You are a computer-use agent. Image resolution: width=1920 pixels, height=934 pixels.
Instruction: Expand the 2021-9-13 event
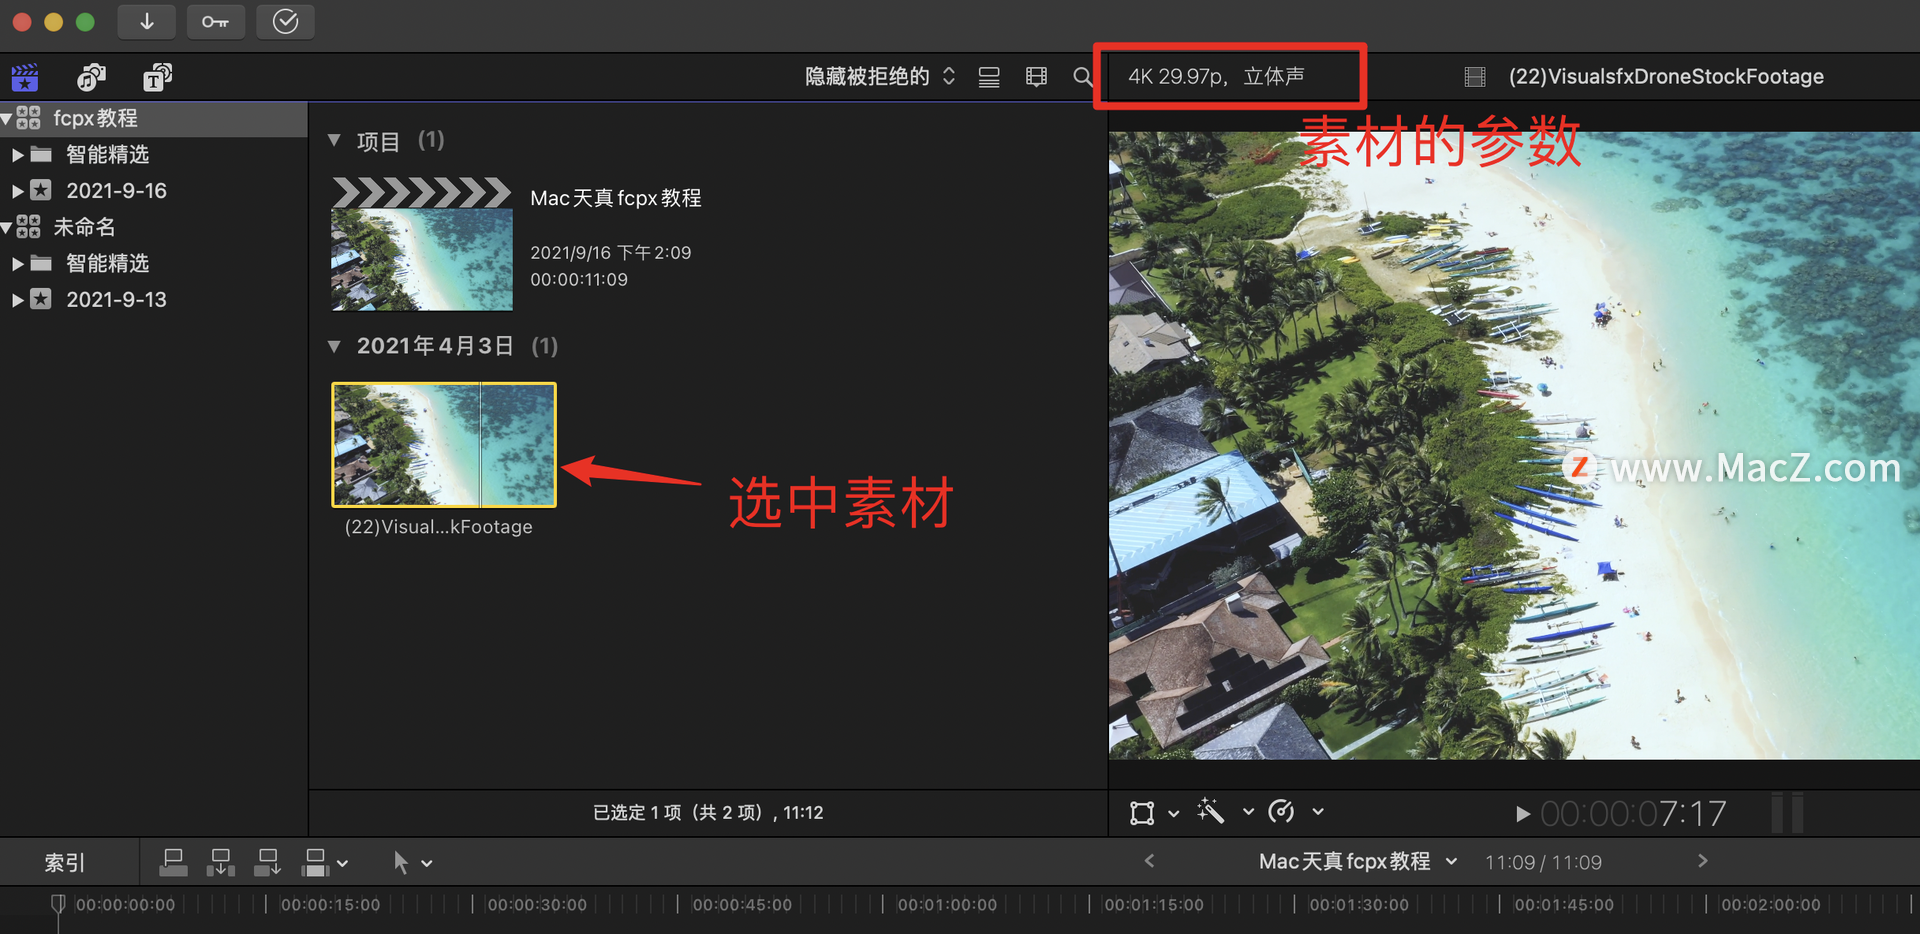point(17,300)
